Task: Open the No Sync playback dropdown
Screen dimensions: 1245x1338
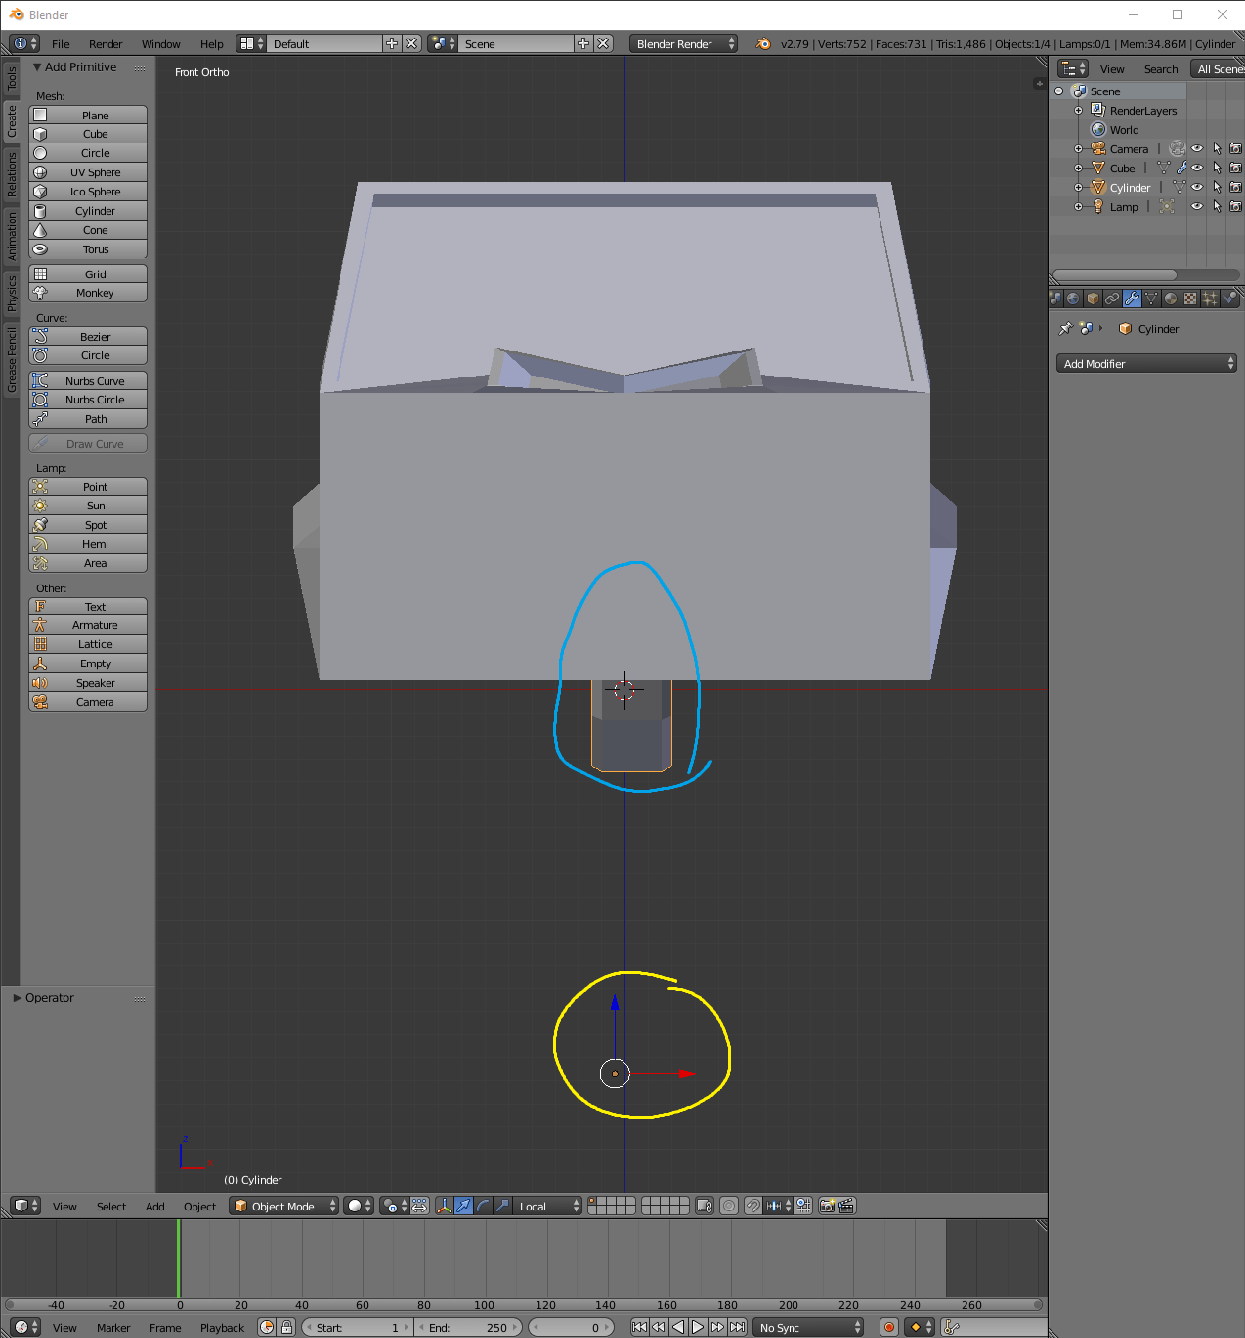Action: [x=808, y=1327]
